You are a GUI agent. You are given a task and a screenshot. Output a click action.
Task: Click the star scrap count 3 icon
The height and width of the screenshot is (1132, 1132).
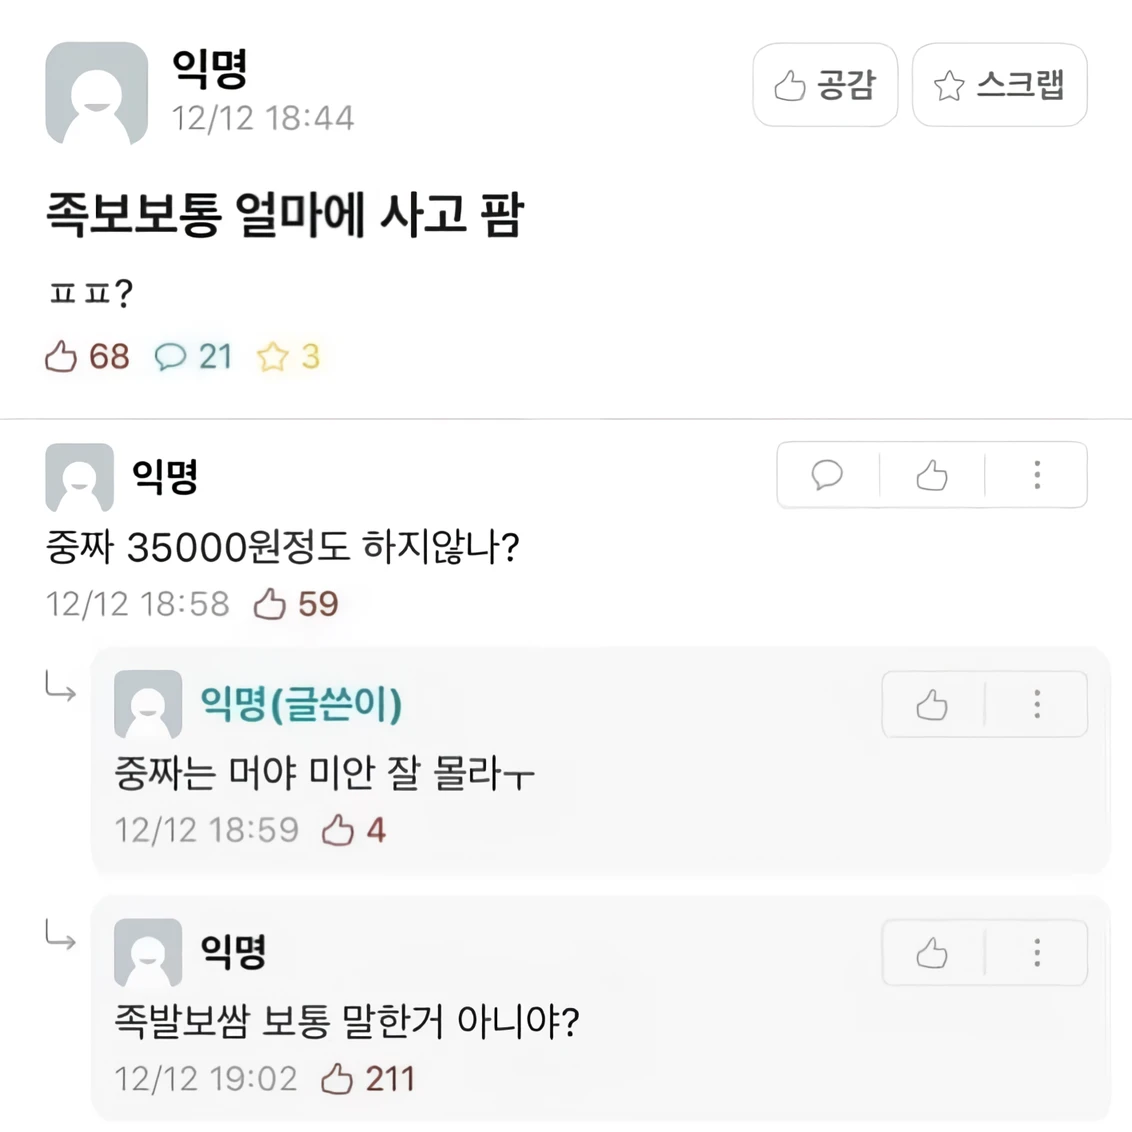273,356
